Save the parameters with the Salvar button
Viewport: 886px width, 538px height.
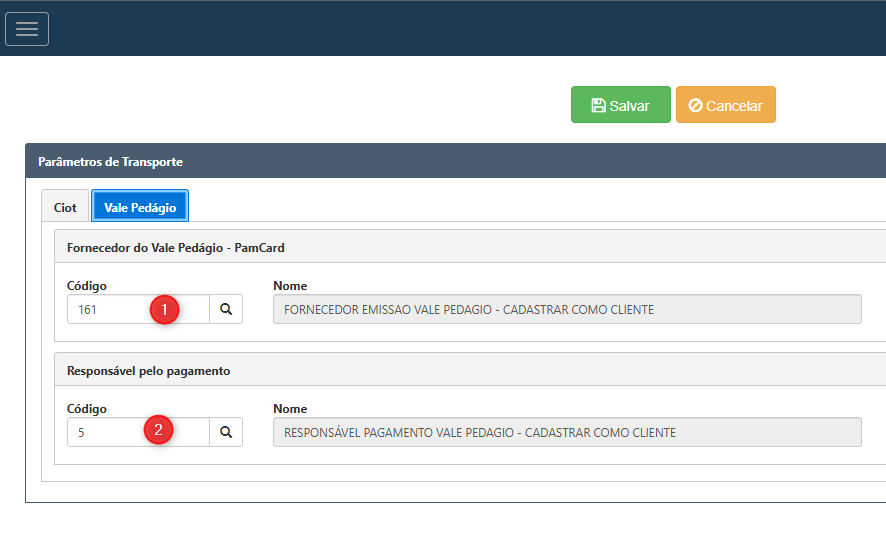[620, 105]
